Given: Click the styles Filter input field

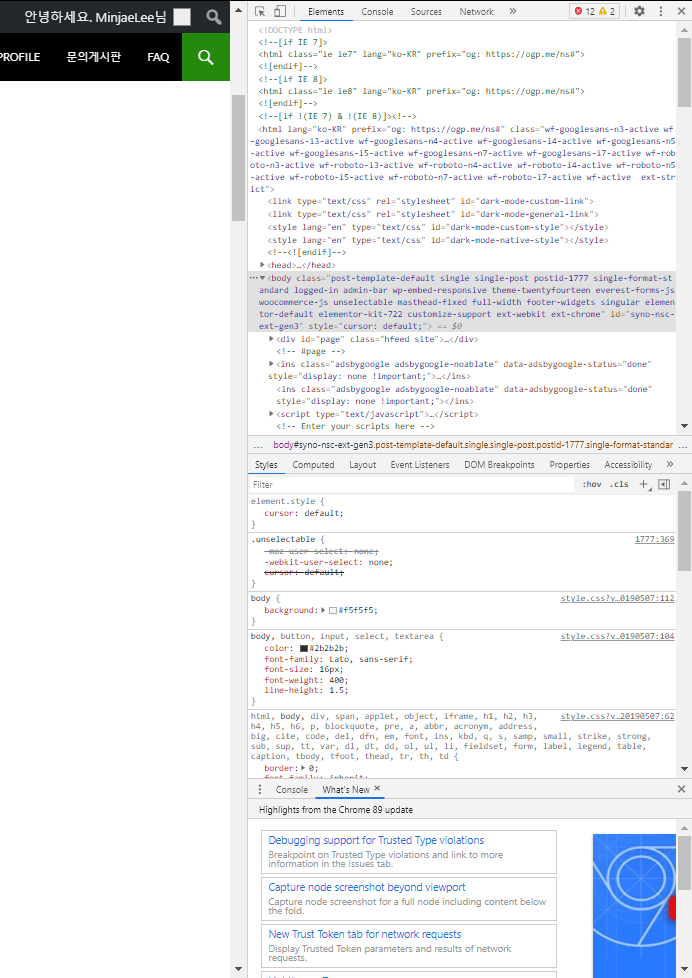Looking at the screenshot, I should coord(412,485).
